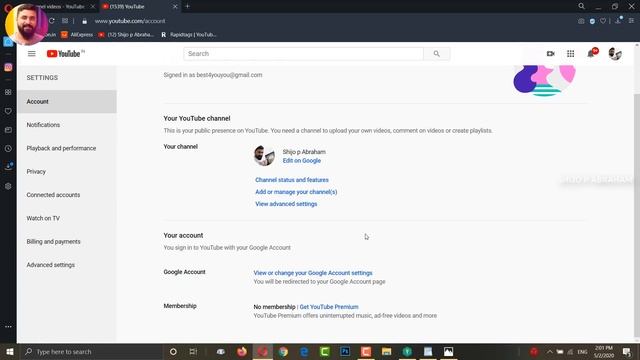Click the Windows taskbar search box
The image size is (640, 360).
92,351
